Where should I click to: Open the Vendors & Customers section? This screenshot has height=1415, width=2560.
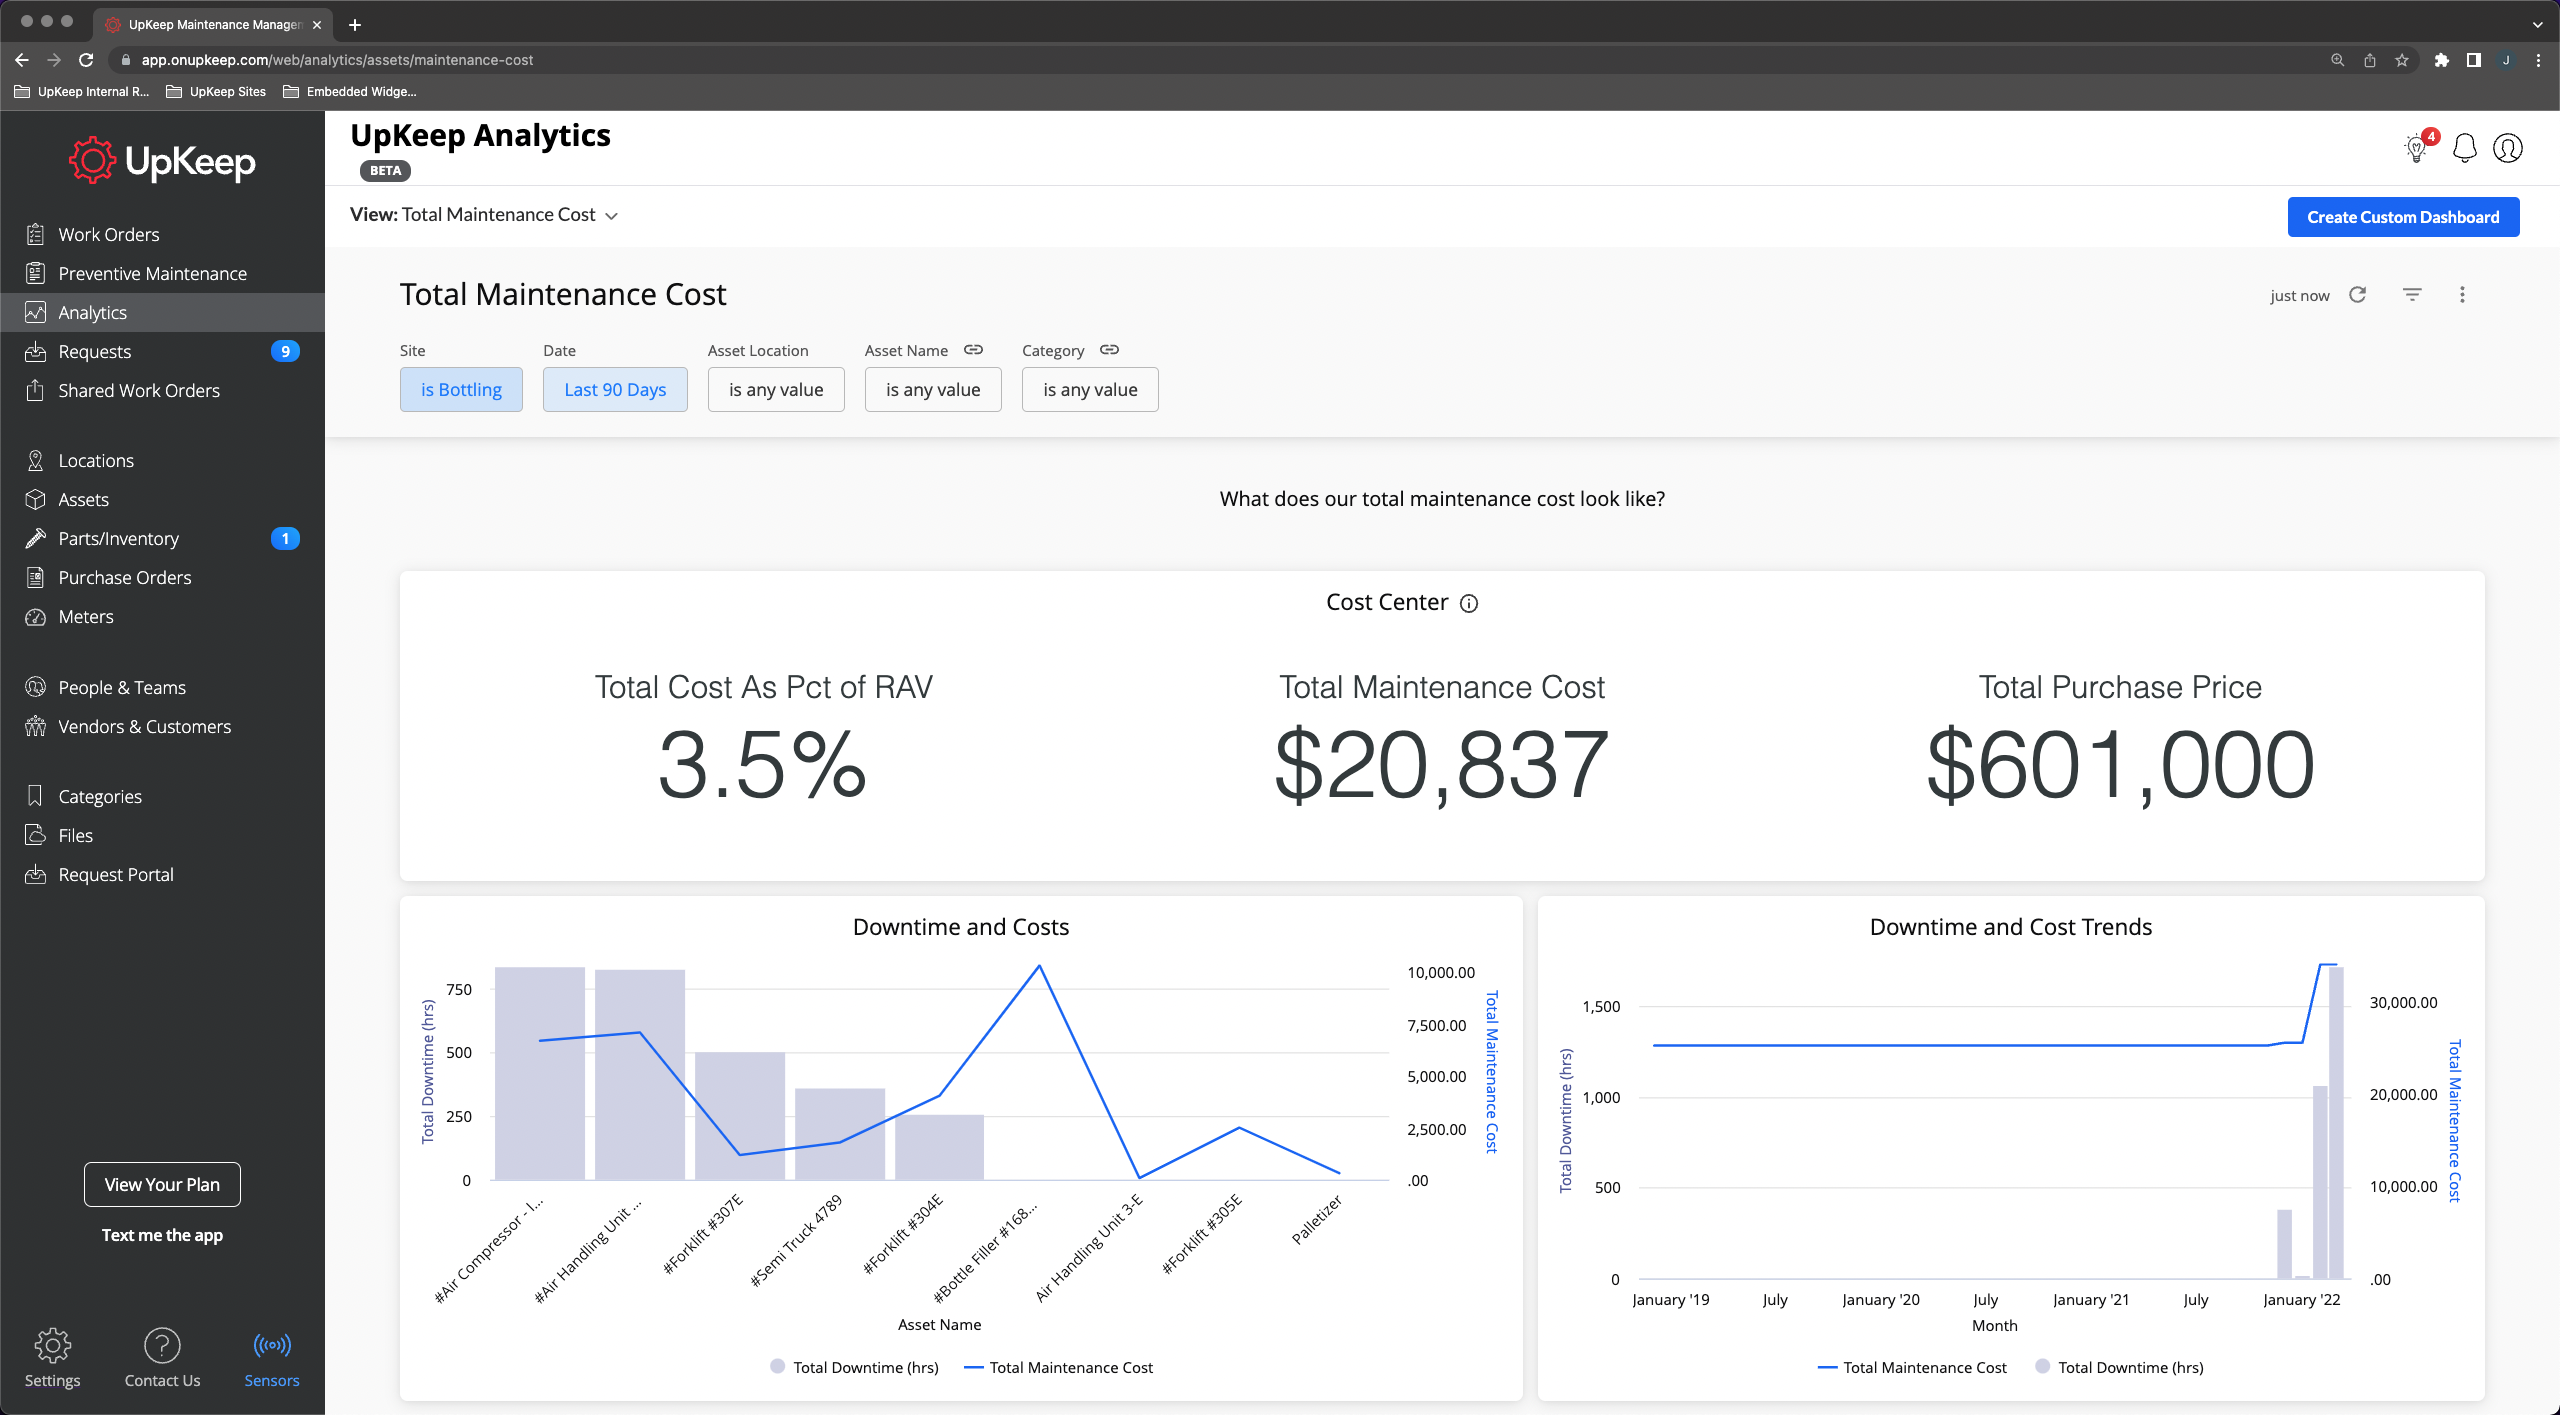pos(144,726)
